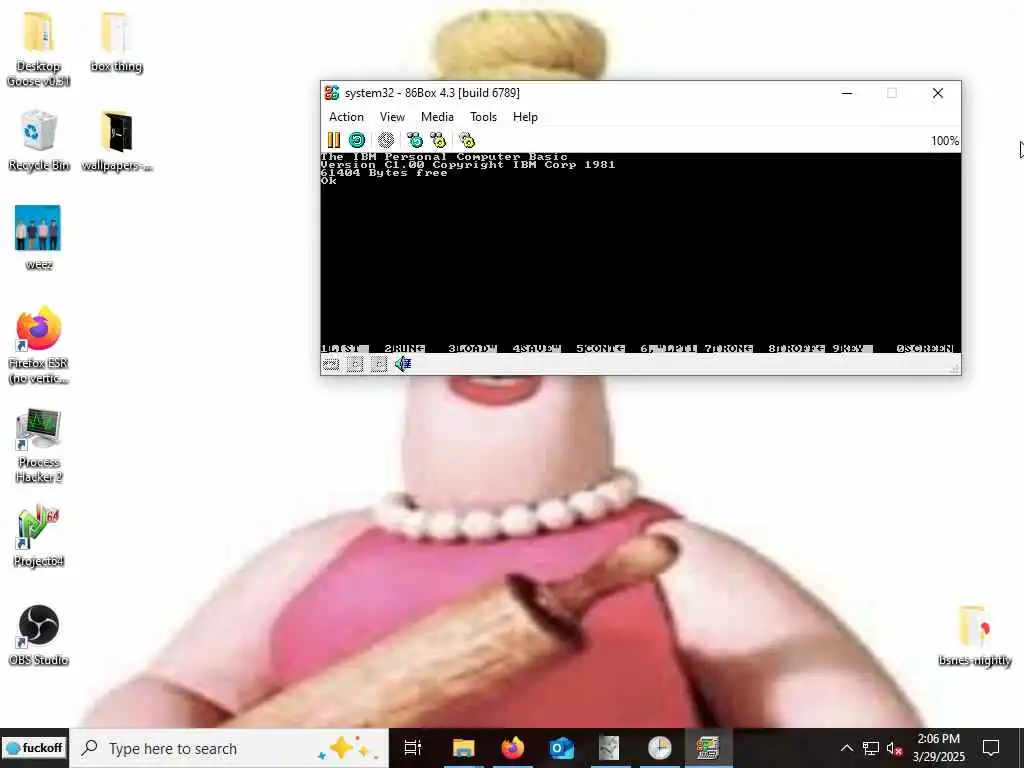Open the Start menu button
This screenshot has width=1024, height=768.
(x=34, y=748)
